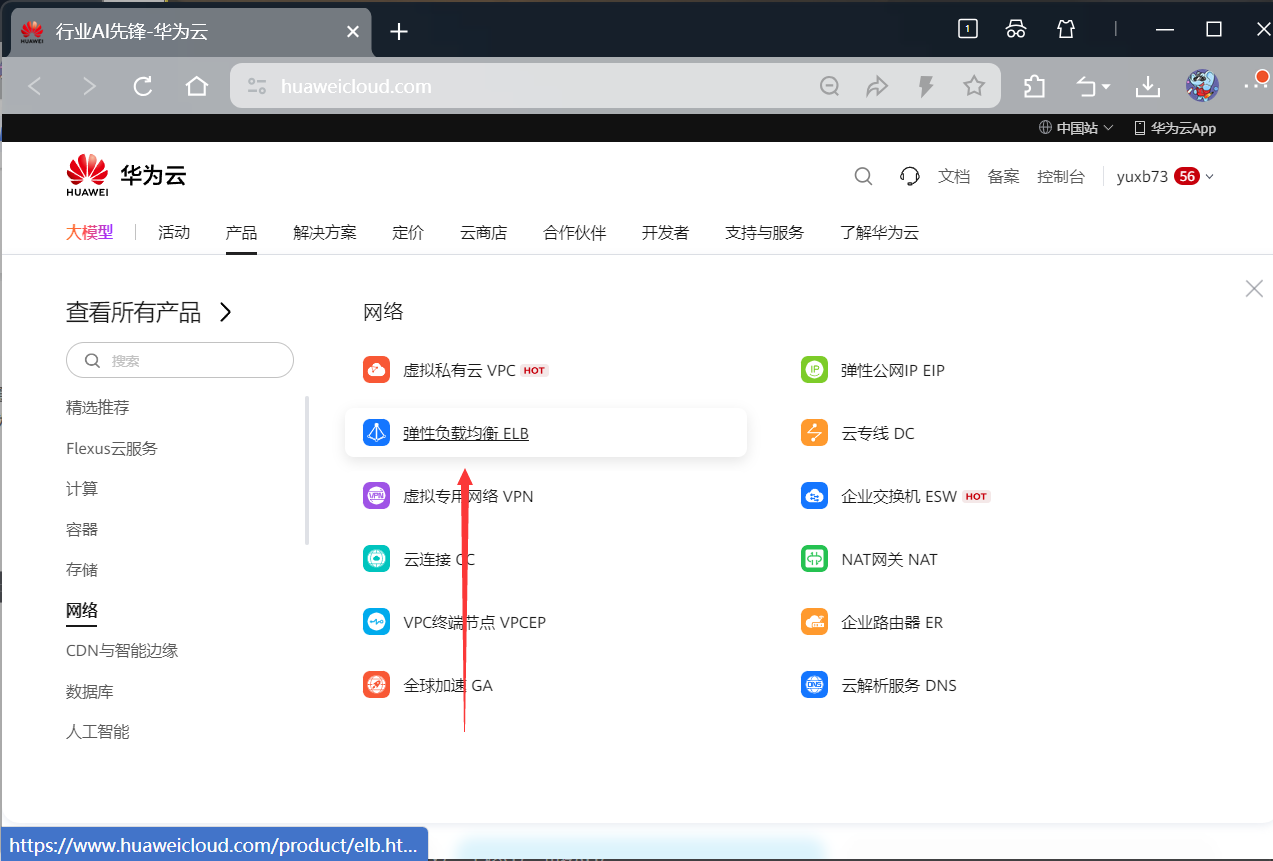1273x861 pixels.
Task: Open the 云商店 nav menu
Action: pos(483,232)
